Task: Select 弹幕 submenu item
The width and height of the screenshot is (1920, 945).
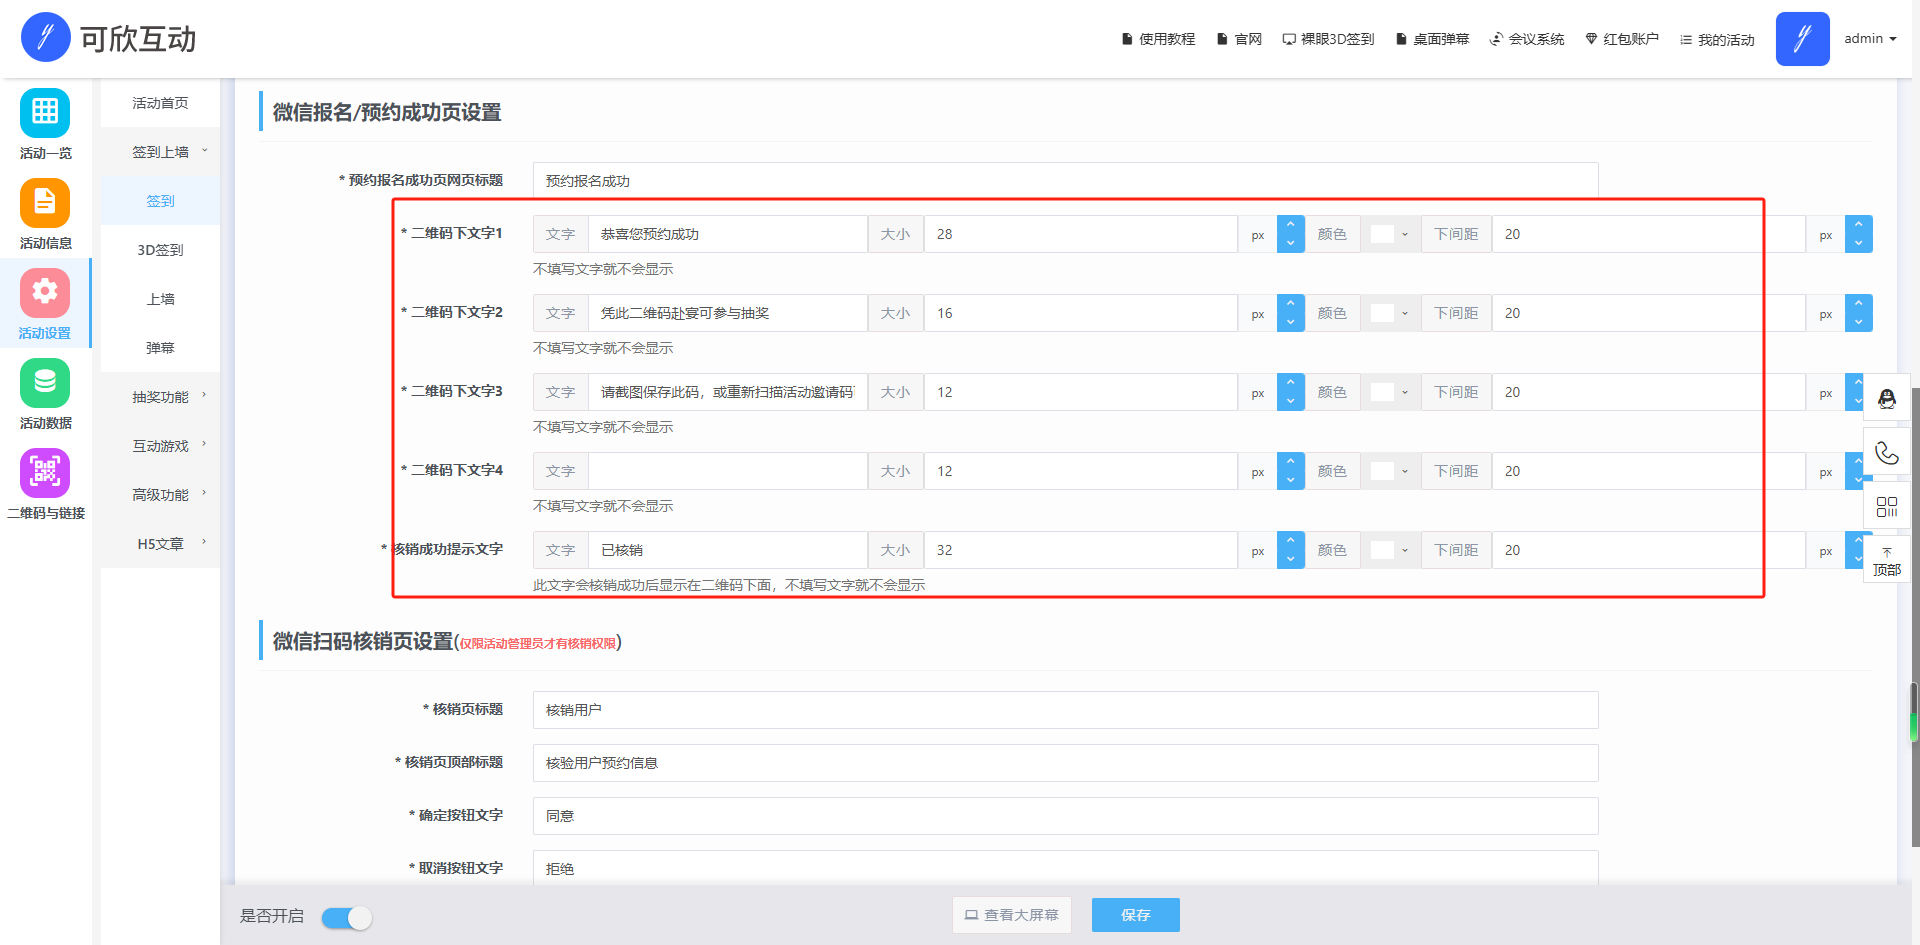Action: point(160,348)
